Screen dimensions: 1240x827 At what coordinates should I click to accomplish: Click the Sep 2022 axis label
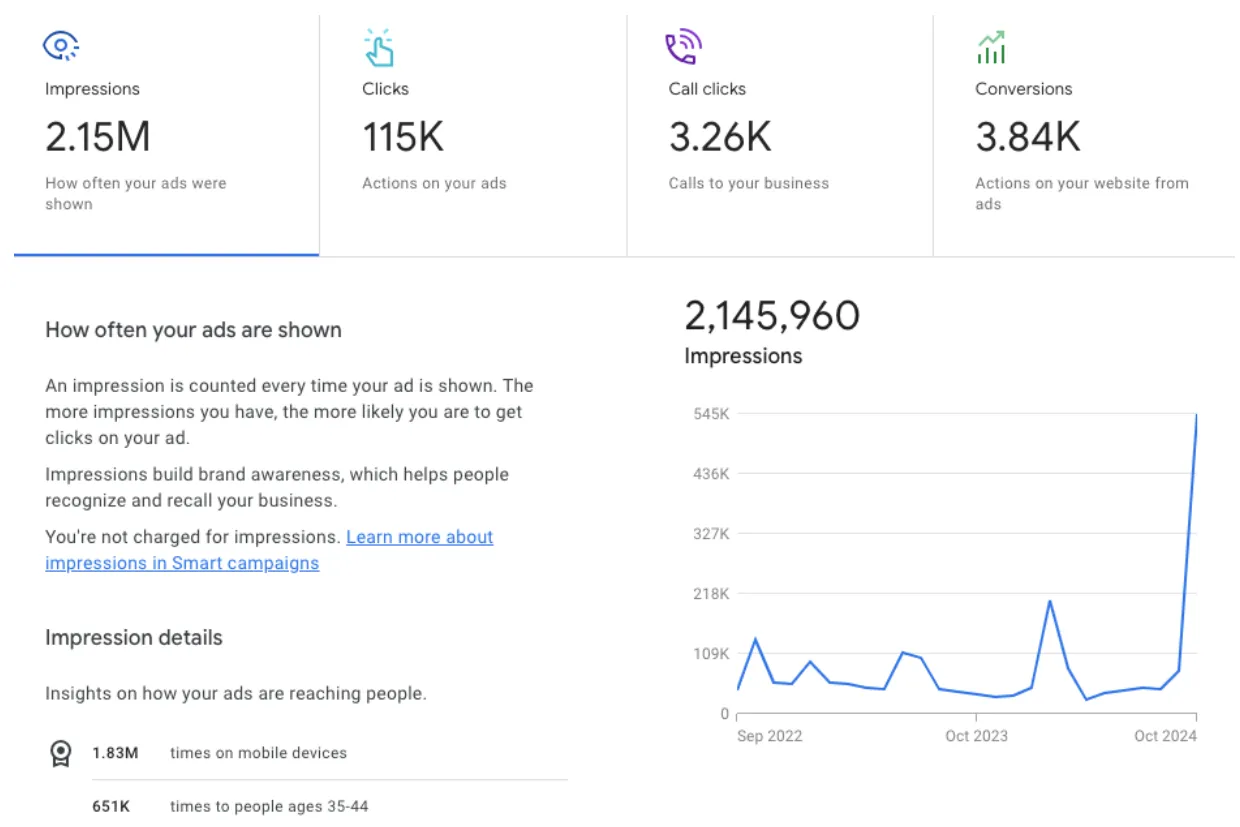(x=769, y=736)
